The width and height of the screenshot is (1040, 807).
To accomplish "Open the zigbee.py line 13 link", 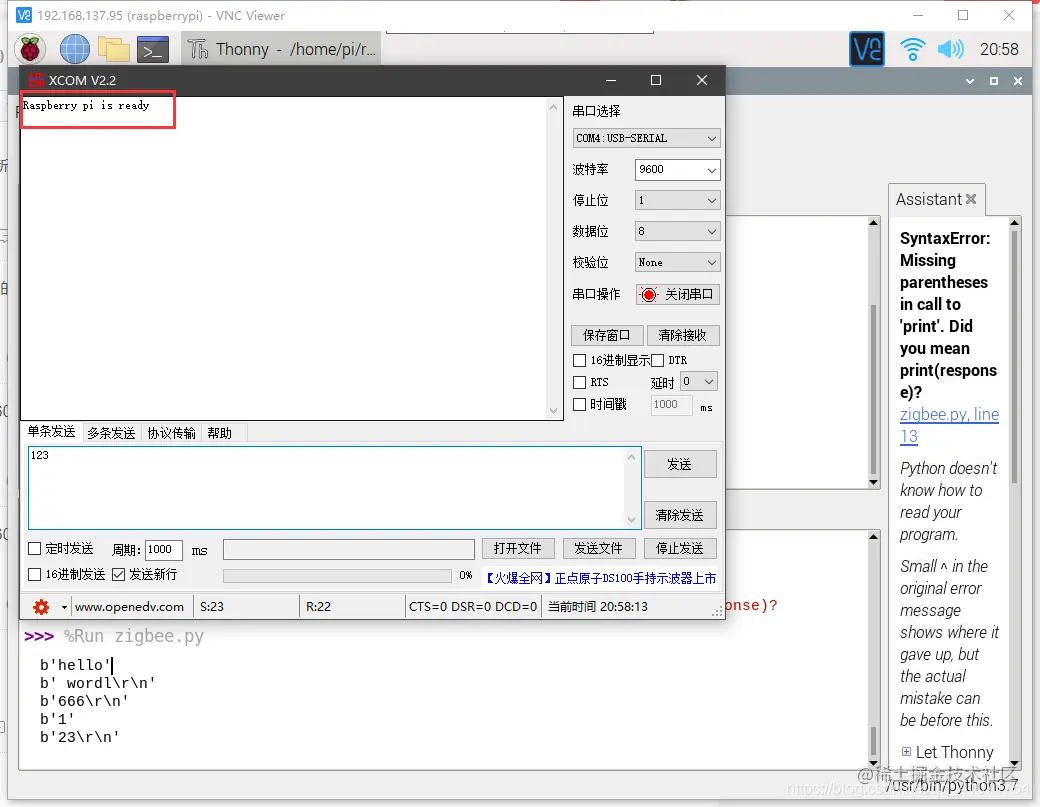I will [948, 425].
